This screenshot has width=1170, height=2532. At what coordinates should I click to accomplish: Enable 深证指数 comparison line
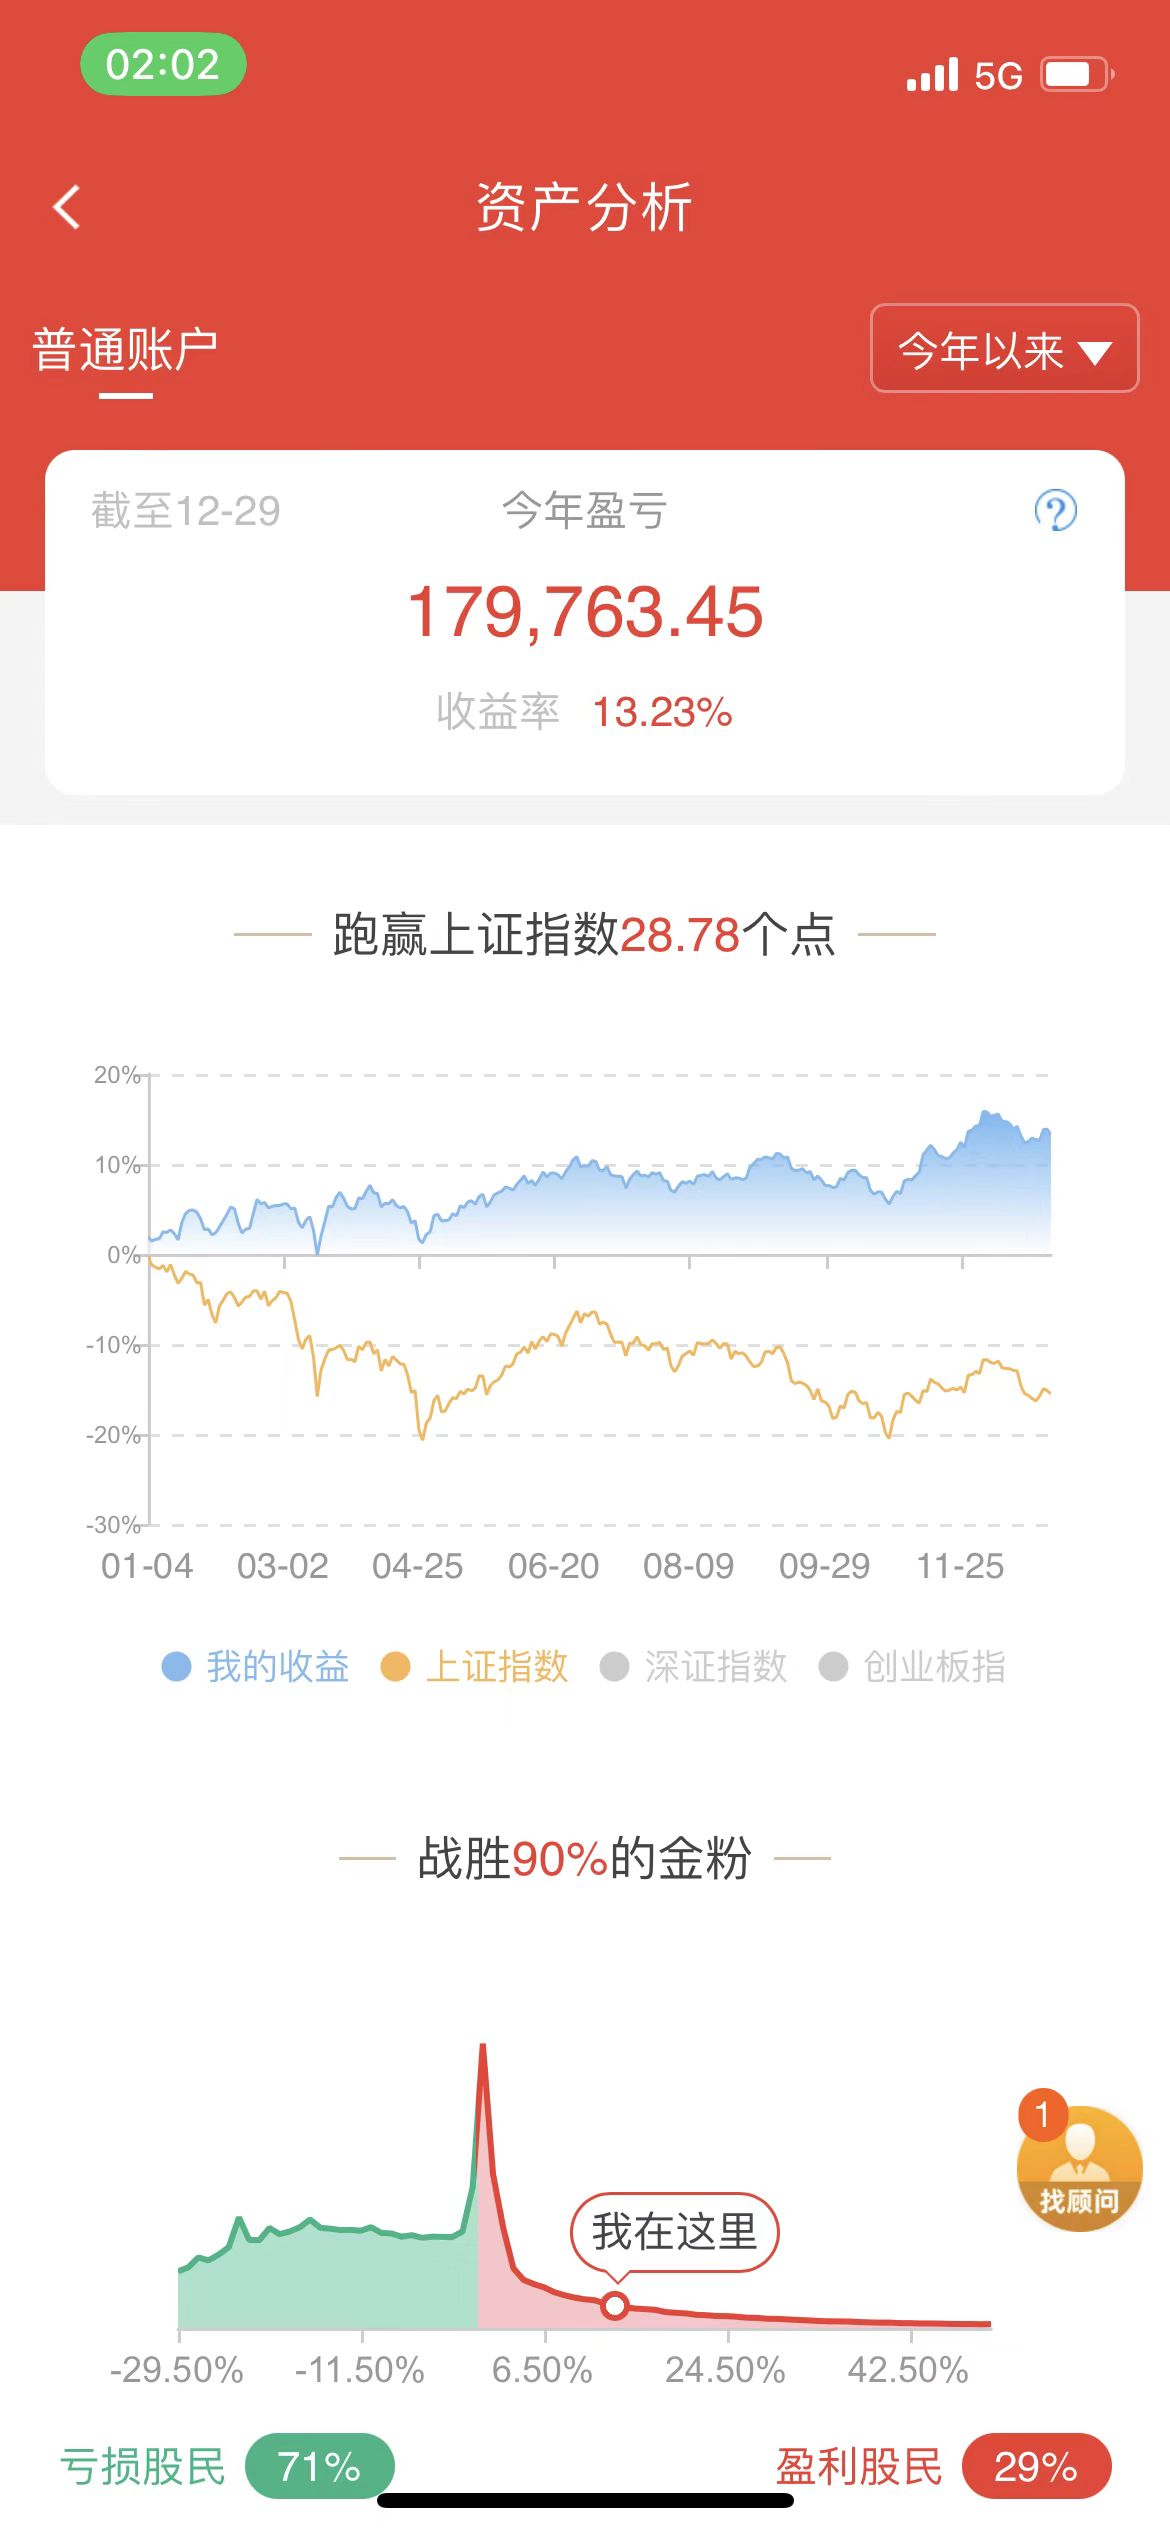pyautogui.click(x=694, y=1666)
